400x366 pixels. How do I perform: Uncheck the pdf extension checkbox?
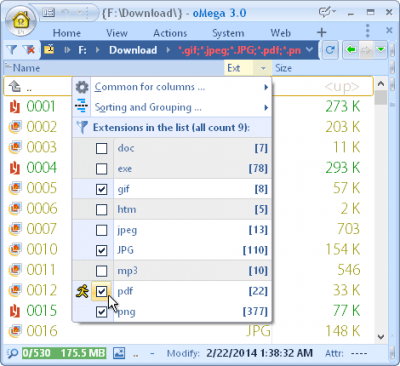coord(101,291)
